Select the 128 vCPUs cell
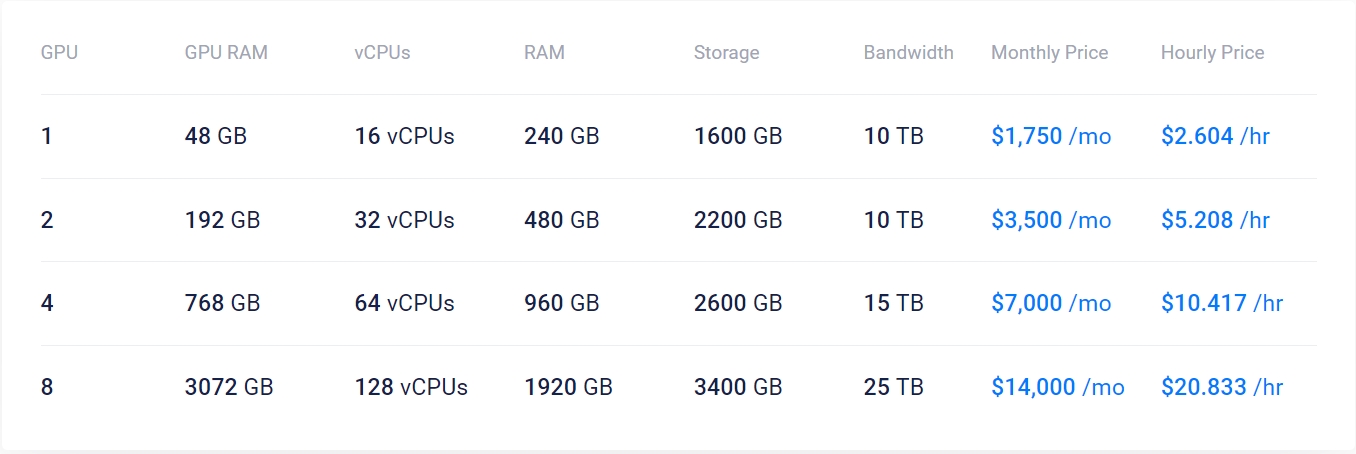Image resolution: width=1356 pixels, height=454 pixels. pyautogui.click(x=410, y=387)
